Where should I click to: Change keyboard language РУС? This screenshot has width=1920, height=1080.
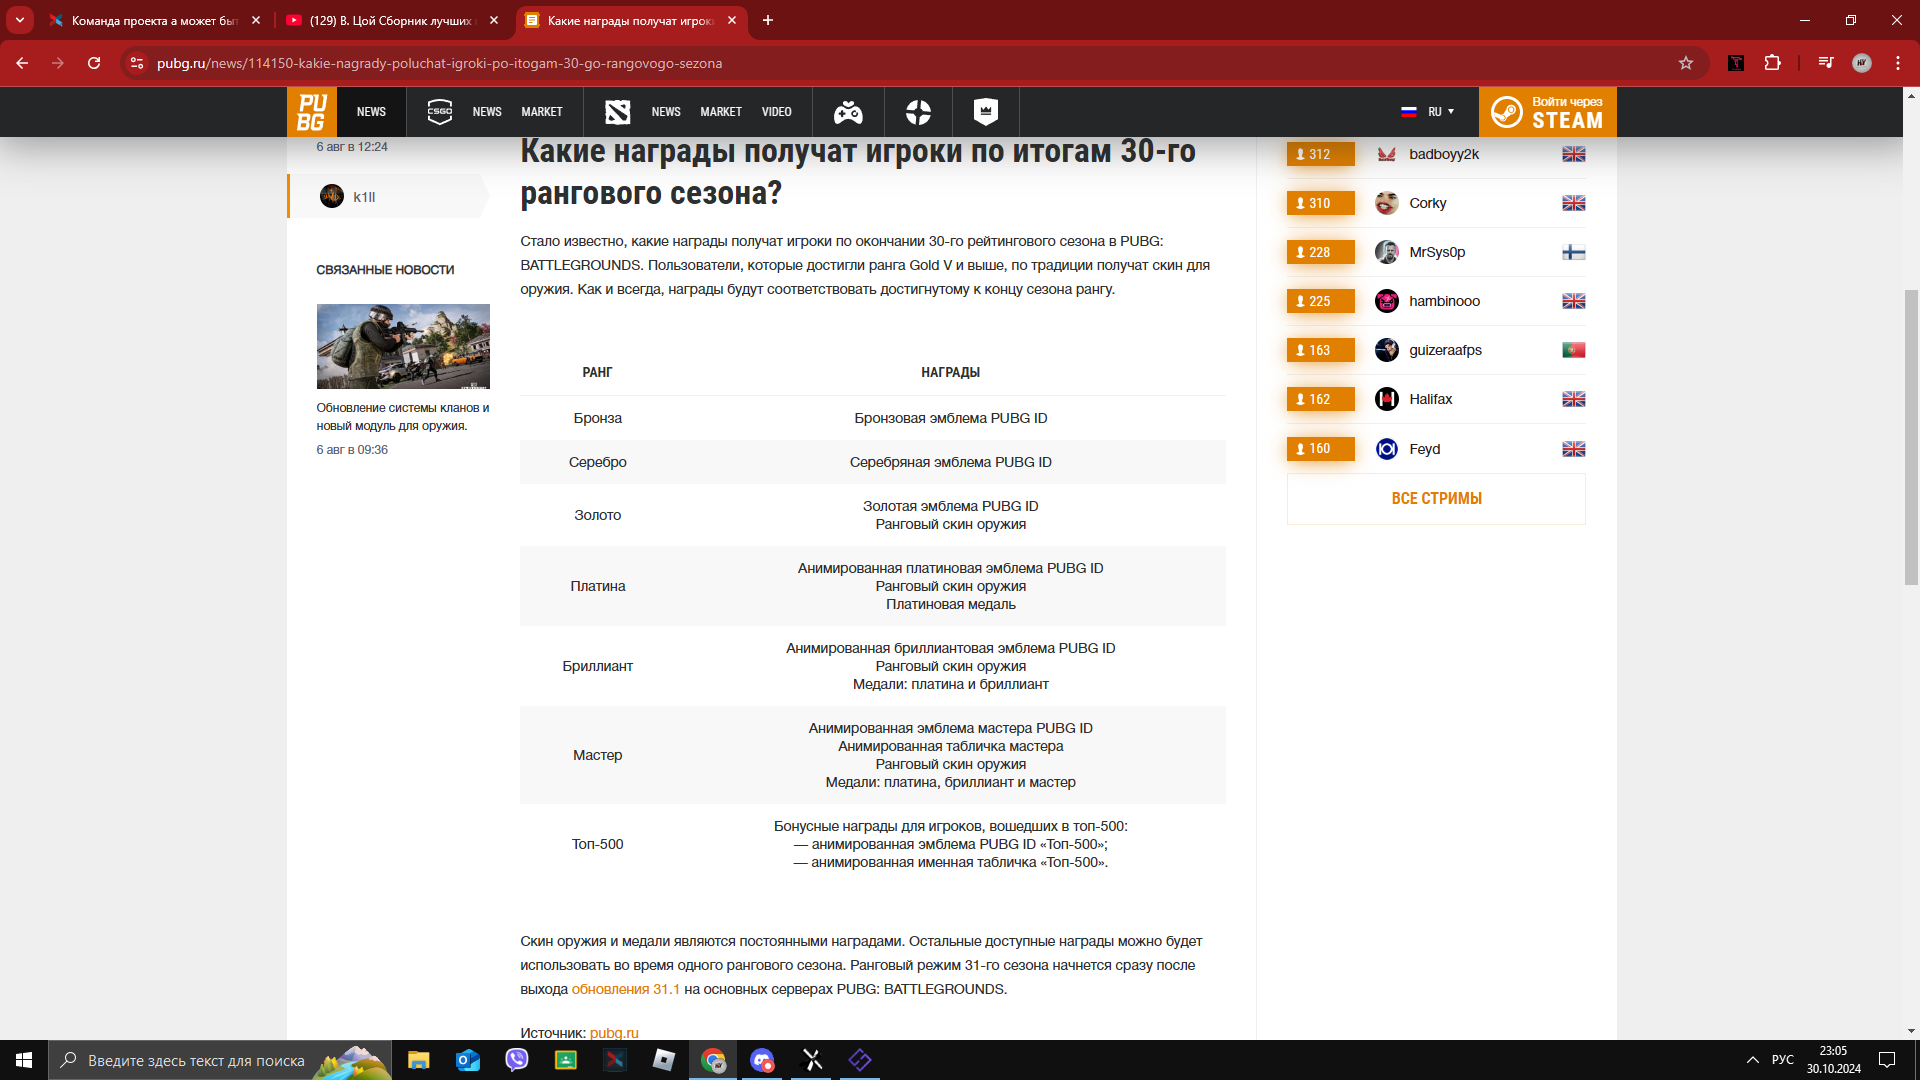click(x=1783, y=1060)
